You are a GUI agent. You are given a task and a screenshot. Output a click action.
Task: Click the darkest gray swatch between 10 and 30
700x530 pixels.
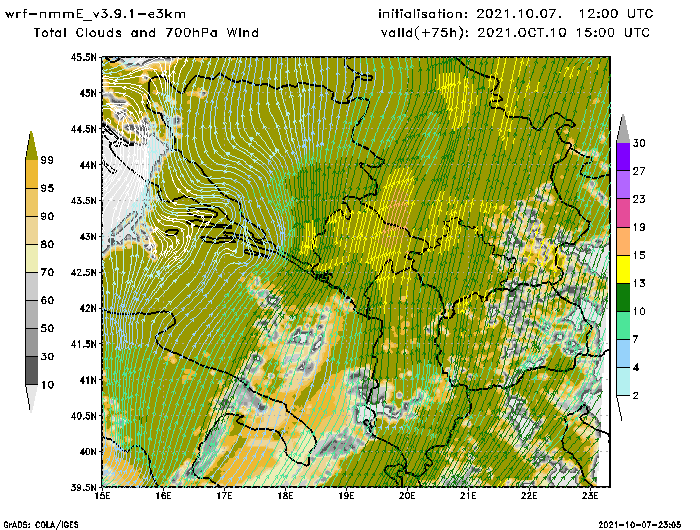click(x=32, y=371)
